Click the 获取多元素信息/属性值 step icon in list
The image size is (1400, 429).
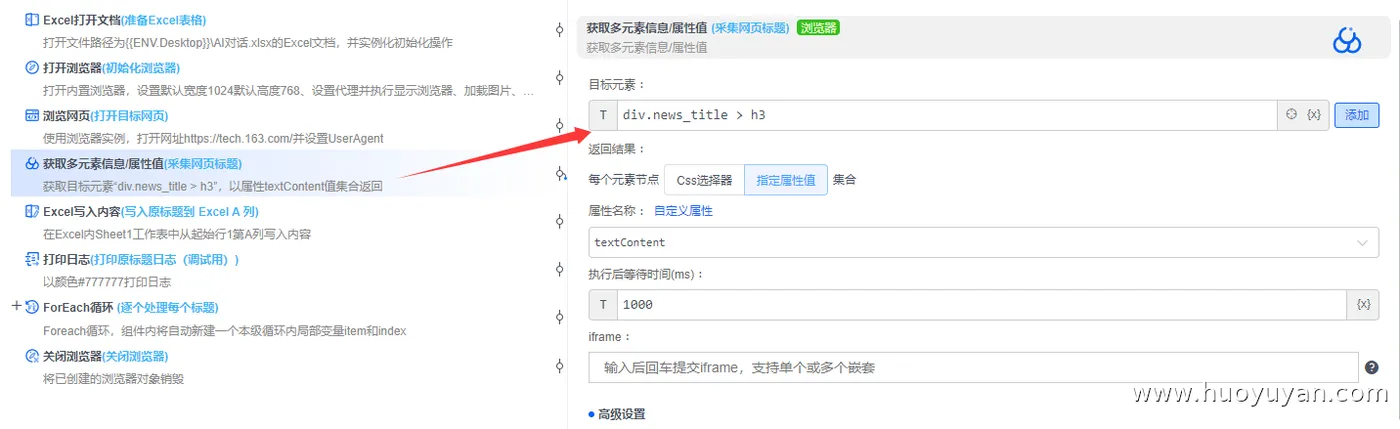[32, 164]
